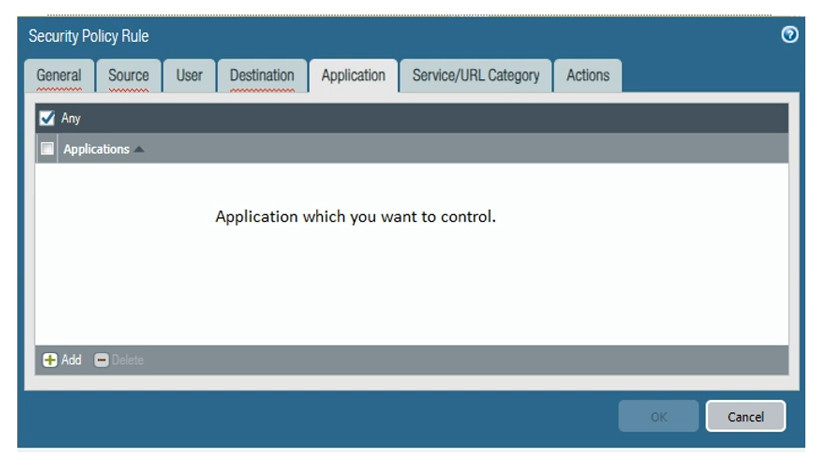
Task: Go to the User tab
Action: (x=189, y=76)
